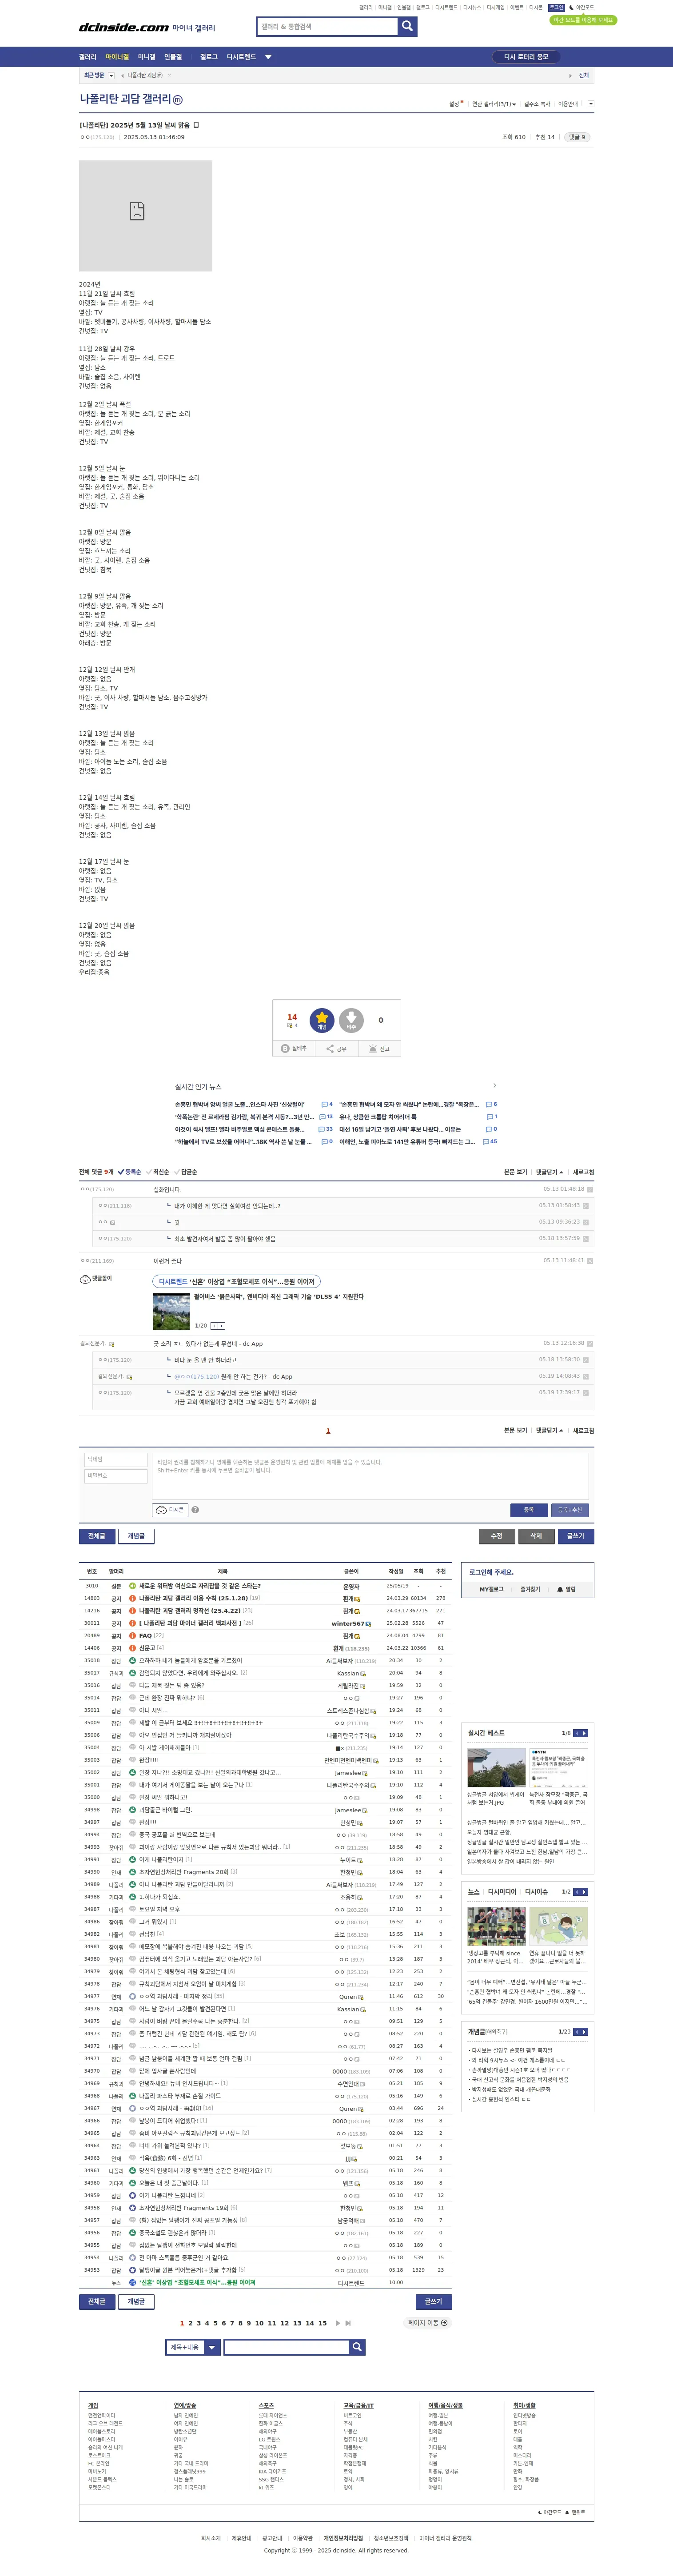Open the 인물갤 menu item

click(173, 57)
